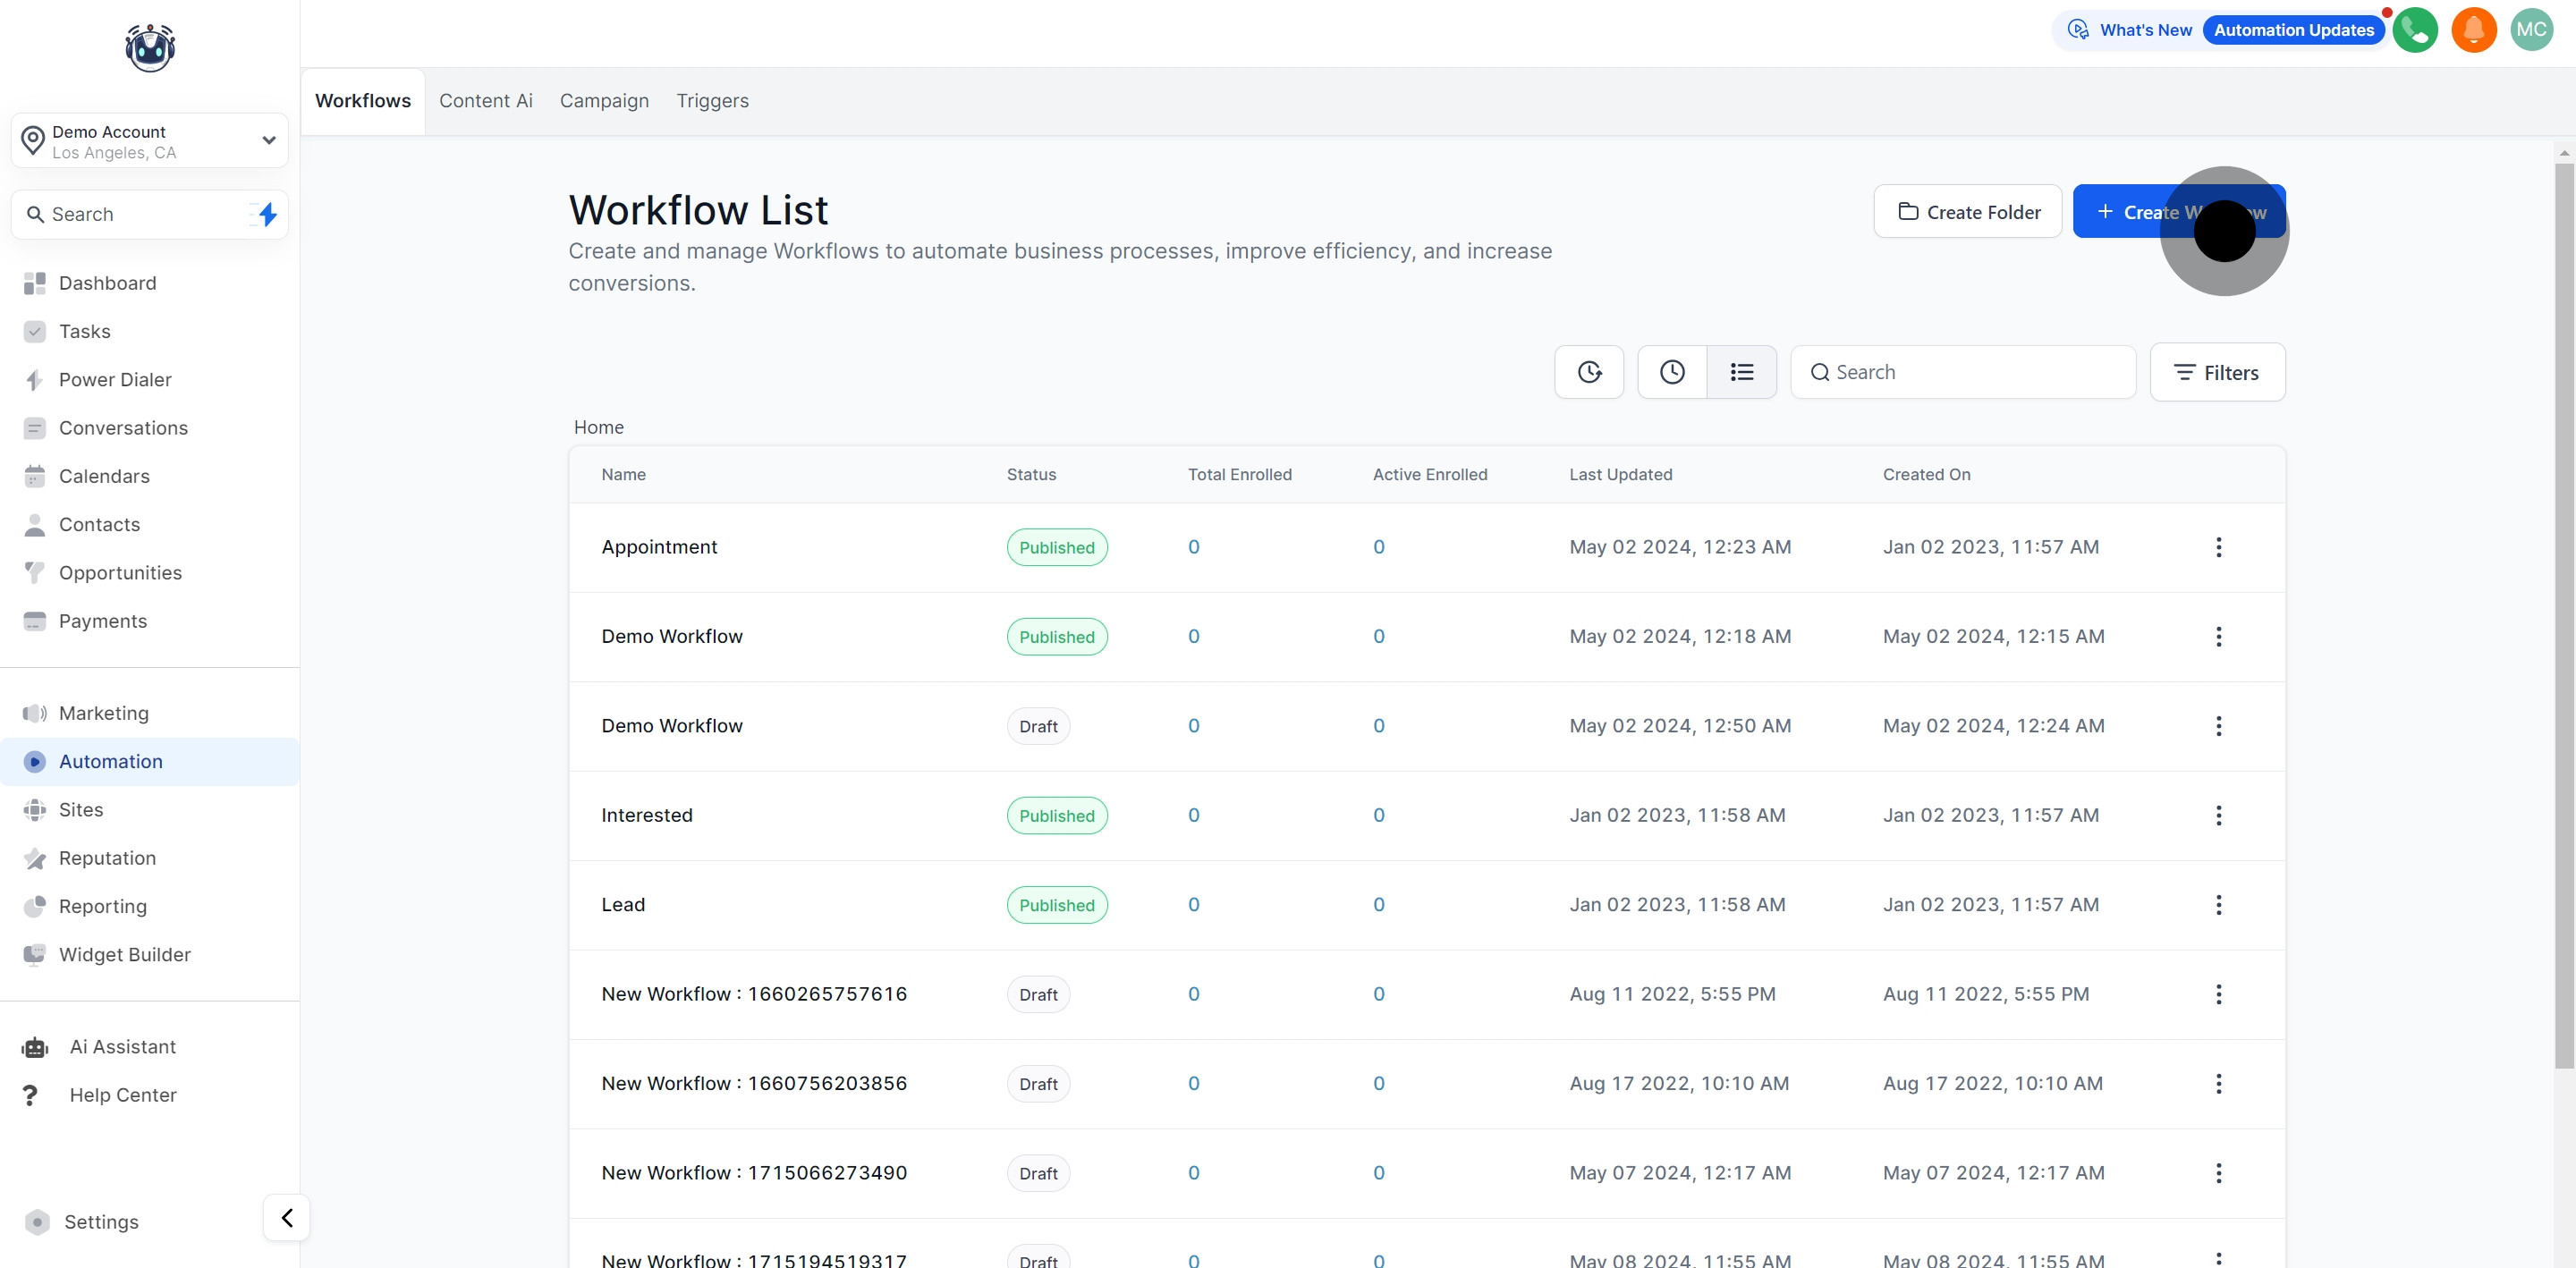Switch to list view icon
Image resolution: width=2576 pixels, height=1268 pixels.
coord(1741,372)
